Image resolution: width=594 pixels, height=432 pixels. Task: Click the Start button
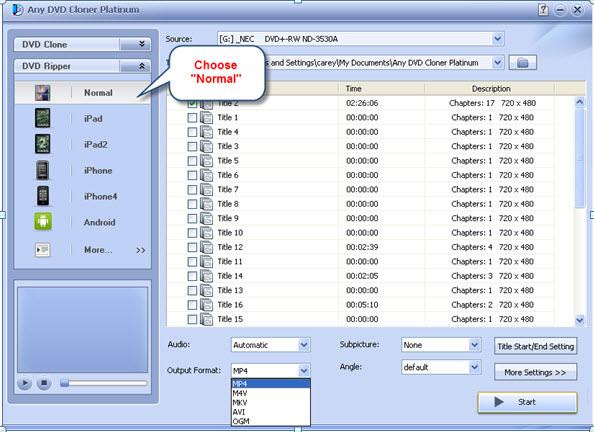pyautogui.click(x=527, y=402)
